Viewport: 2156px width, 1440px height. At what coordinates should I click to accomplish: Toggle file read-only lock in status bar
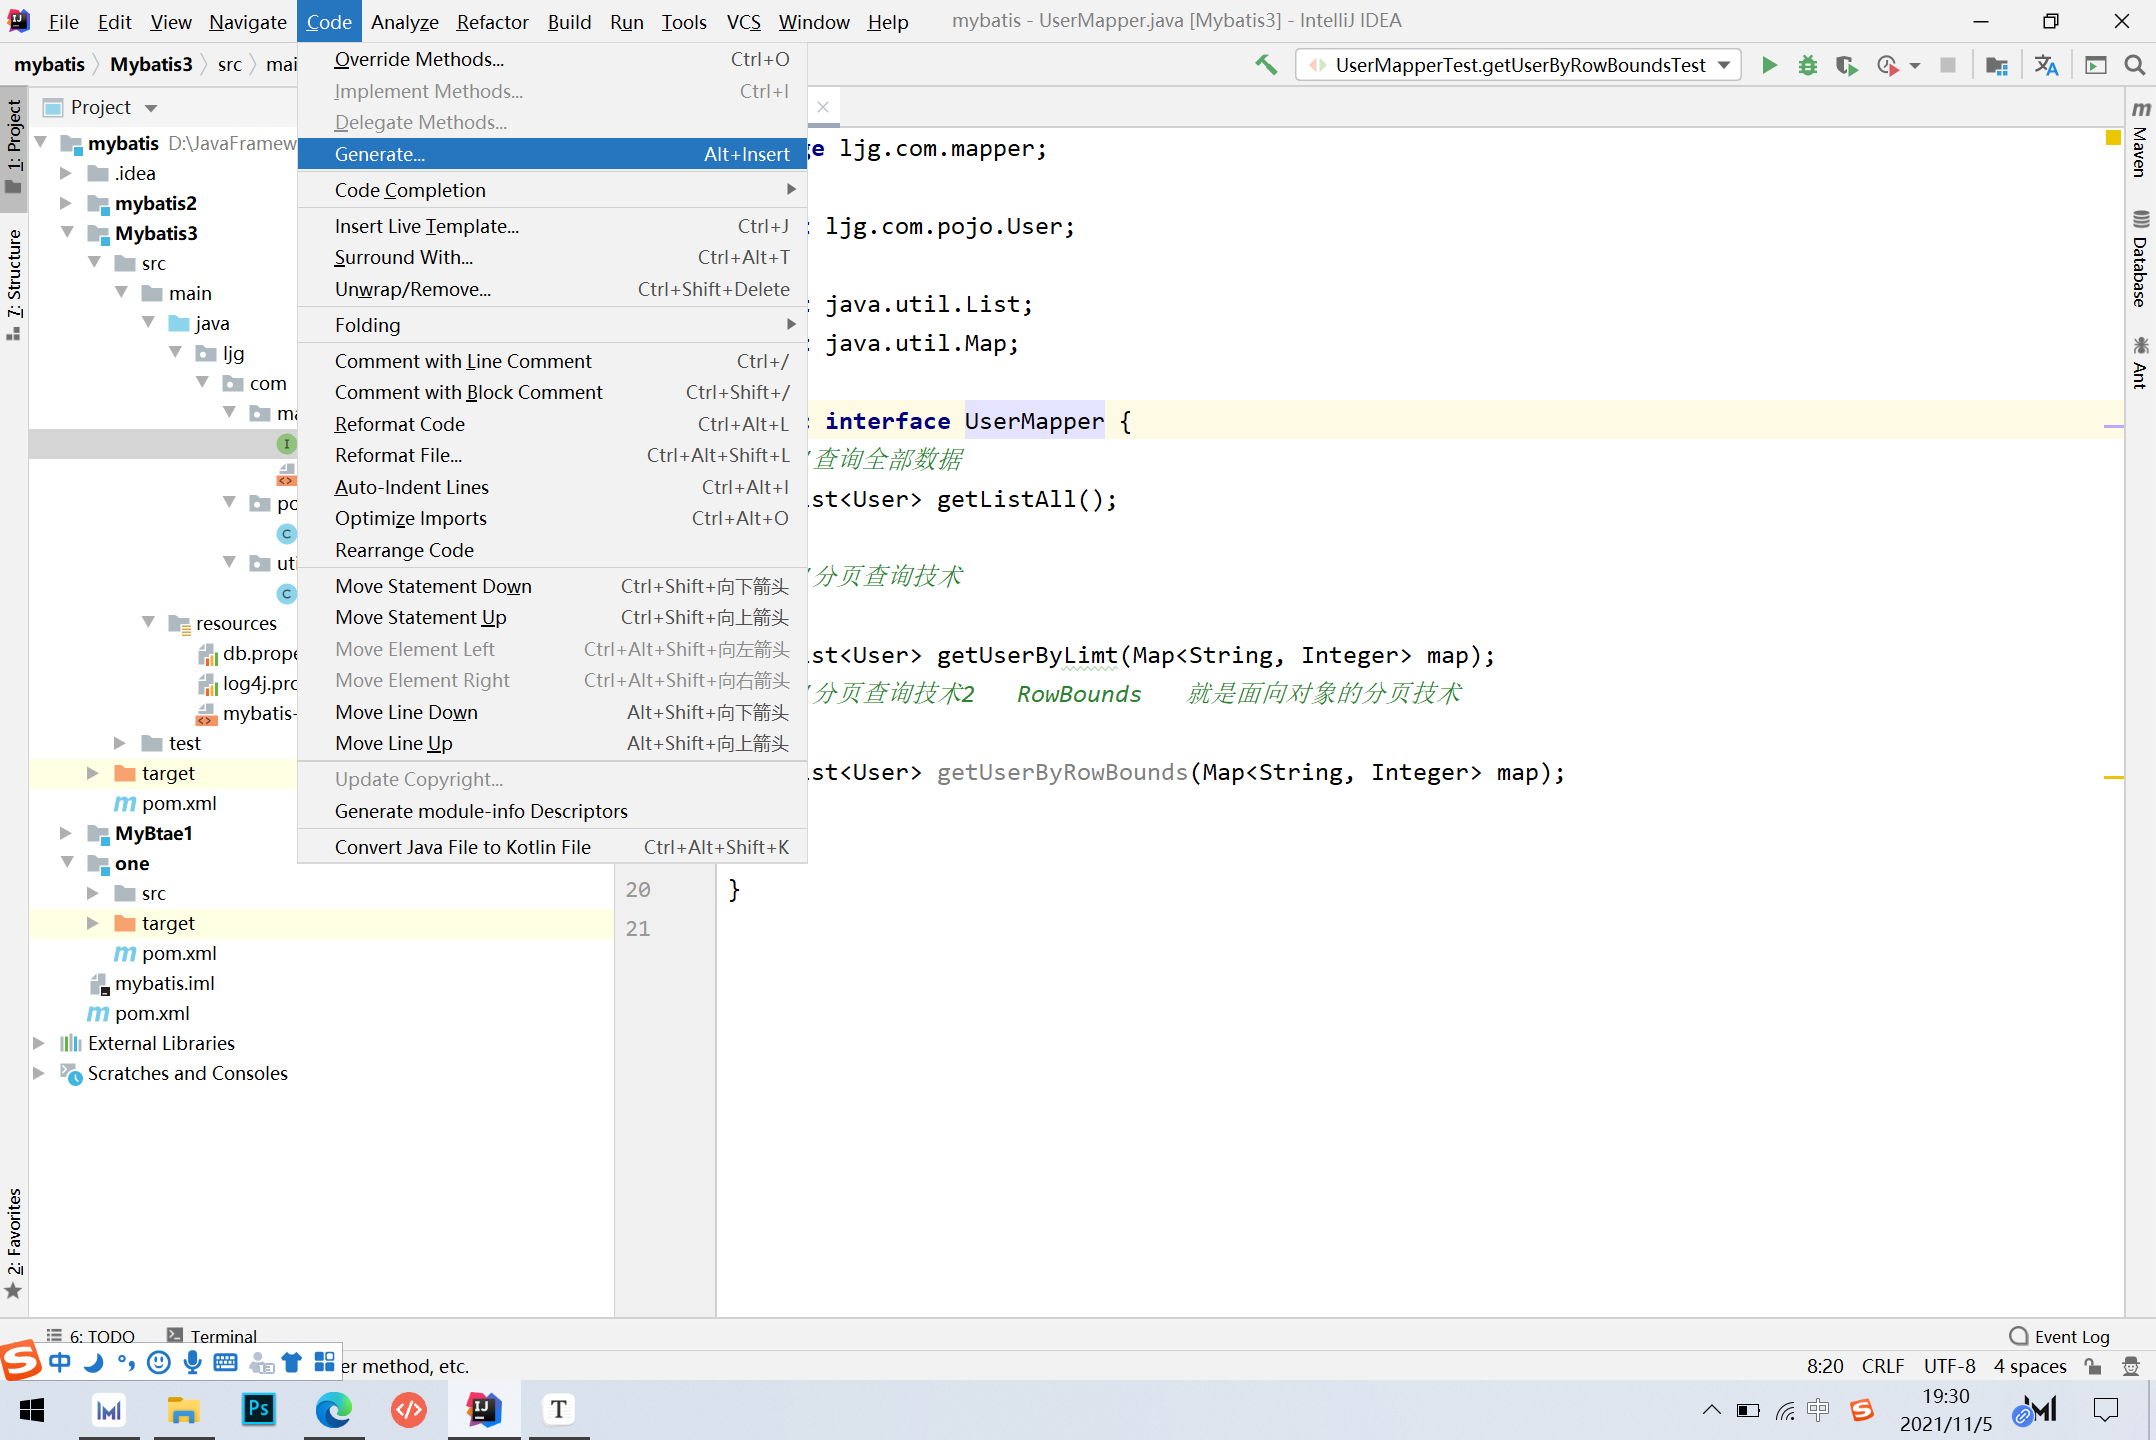(x=2093, y=1366)
